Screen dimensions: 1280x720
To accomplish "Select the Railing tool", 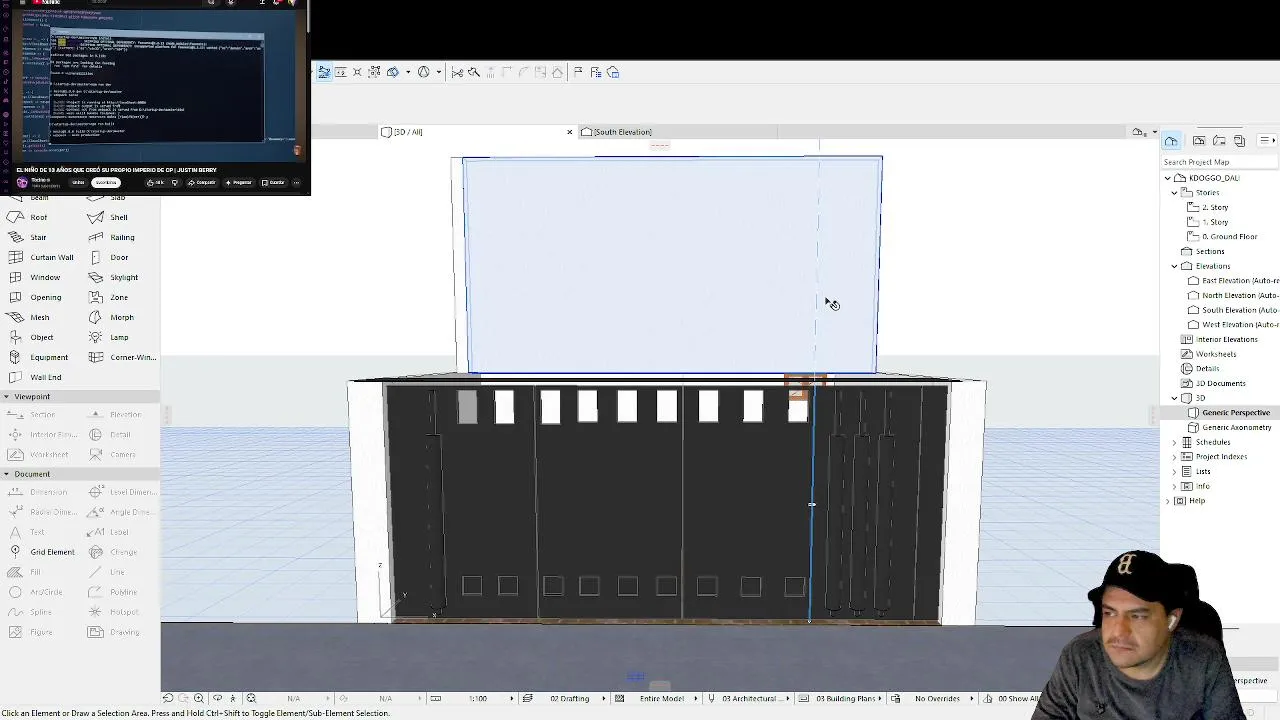I will point(111,237).
